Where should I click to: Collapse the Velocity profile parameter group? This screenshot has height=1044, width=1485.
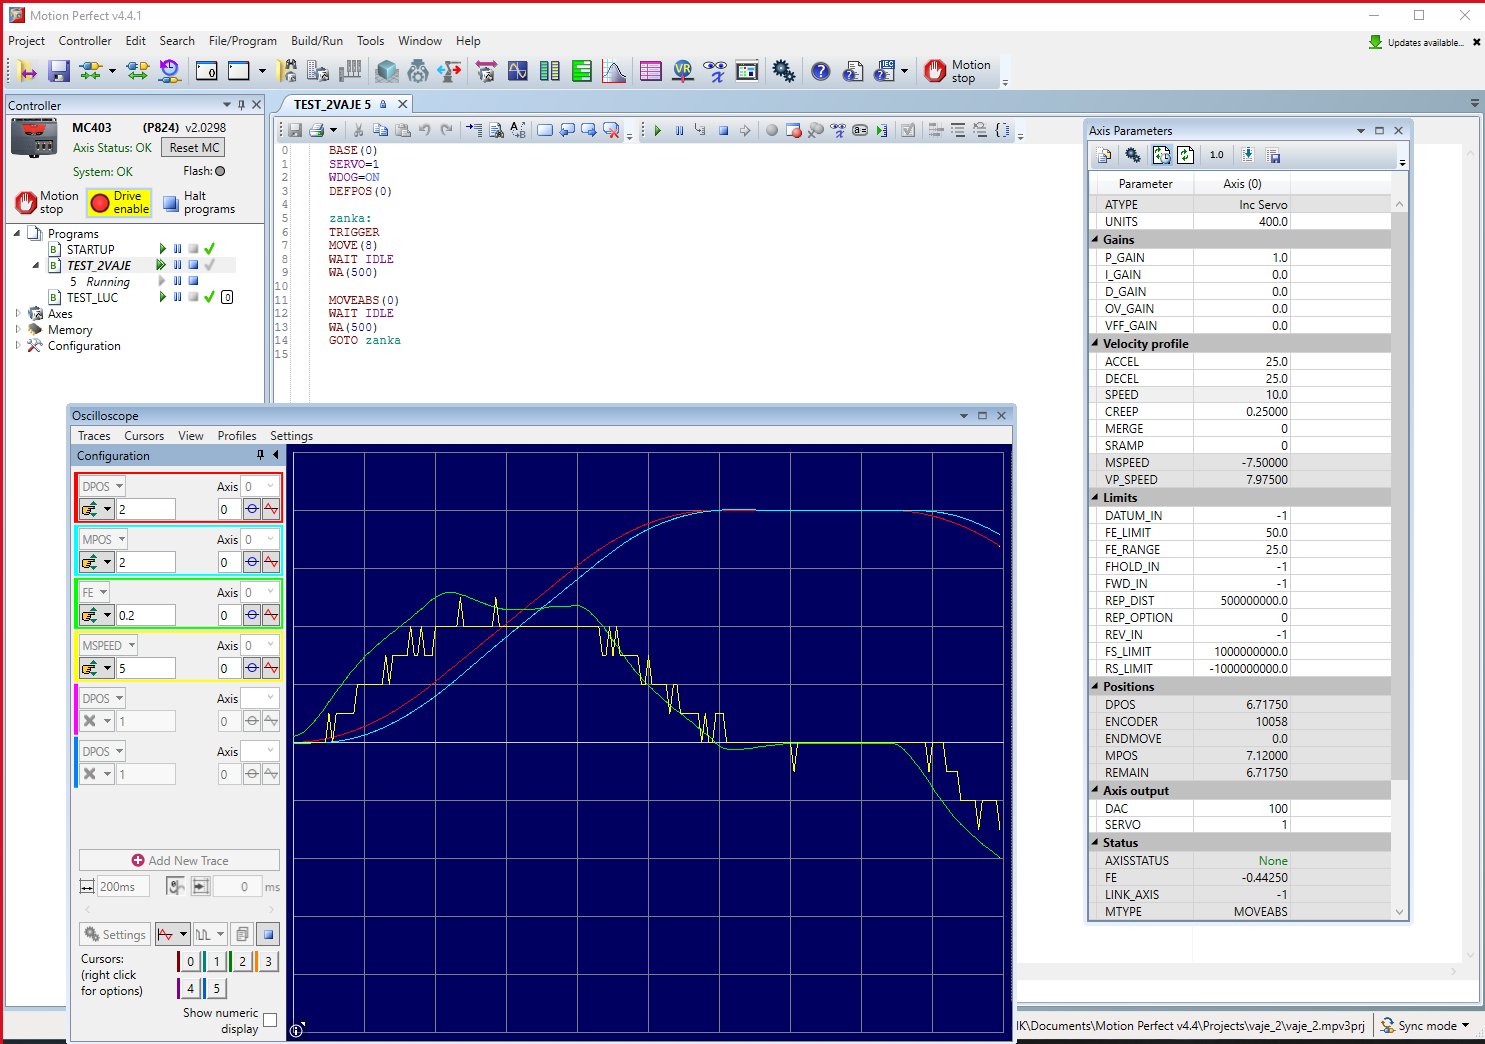(x=1095, y=343)
